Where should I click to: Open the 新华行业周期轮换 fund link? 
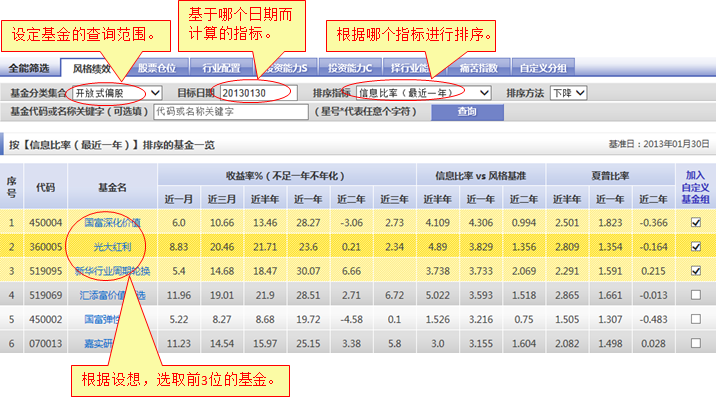pyautogui.click(x=112, y=271)
